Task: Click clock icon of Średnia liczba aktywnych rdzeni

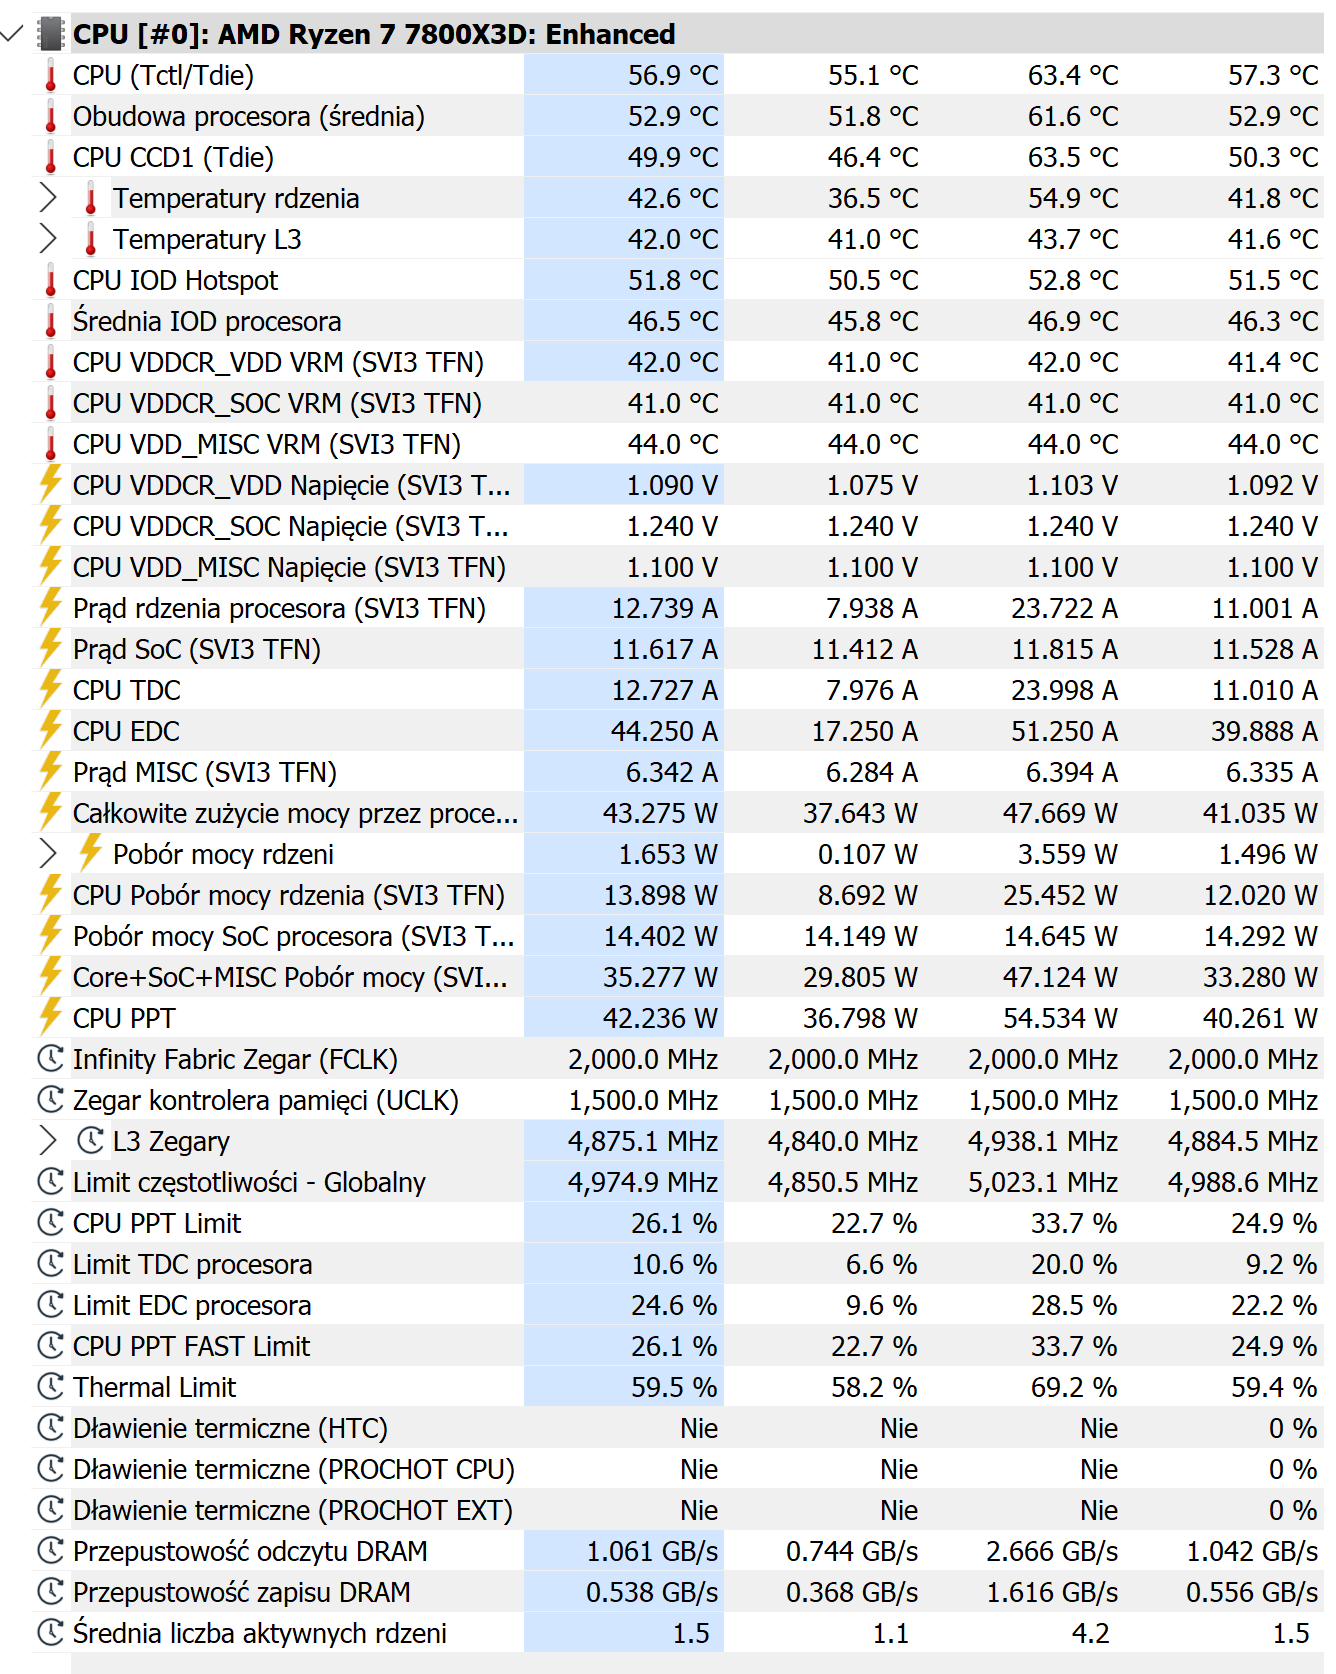Action: [50, 1632]
